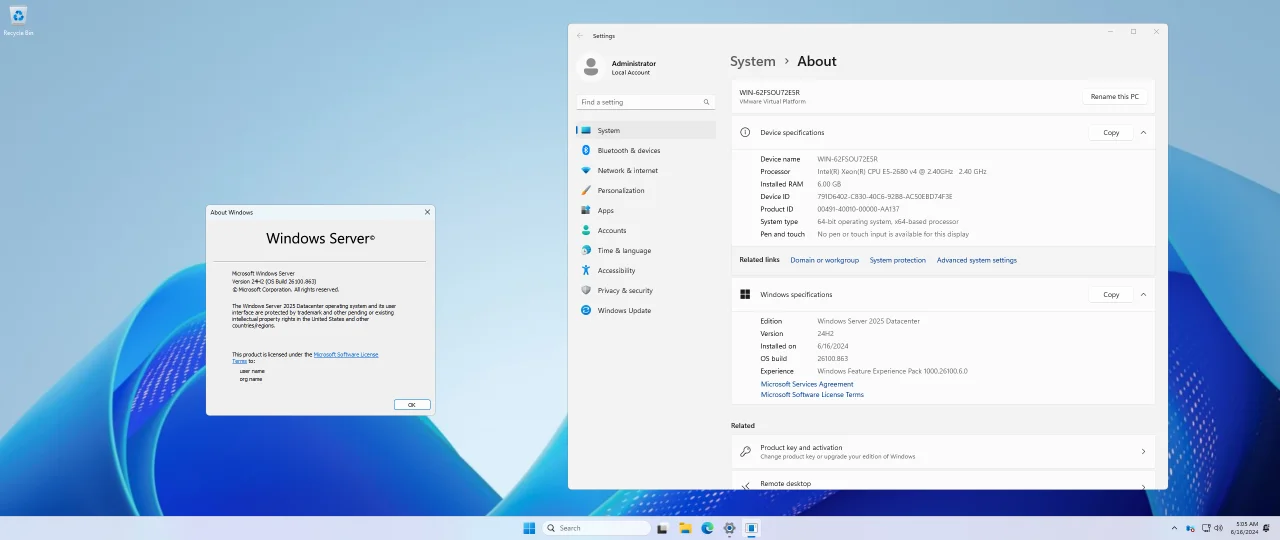
Task: Click the taskbar Search box
Action: [x=597, y=528]
